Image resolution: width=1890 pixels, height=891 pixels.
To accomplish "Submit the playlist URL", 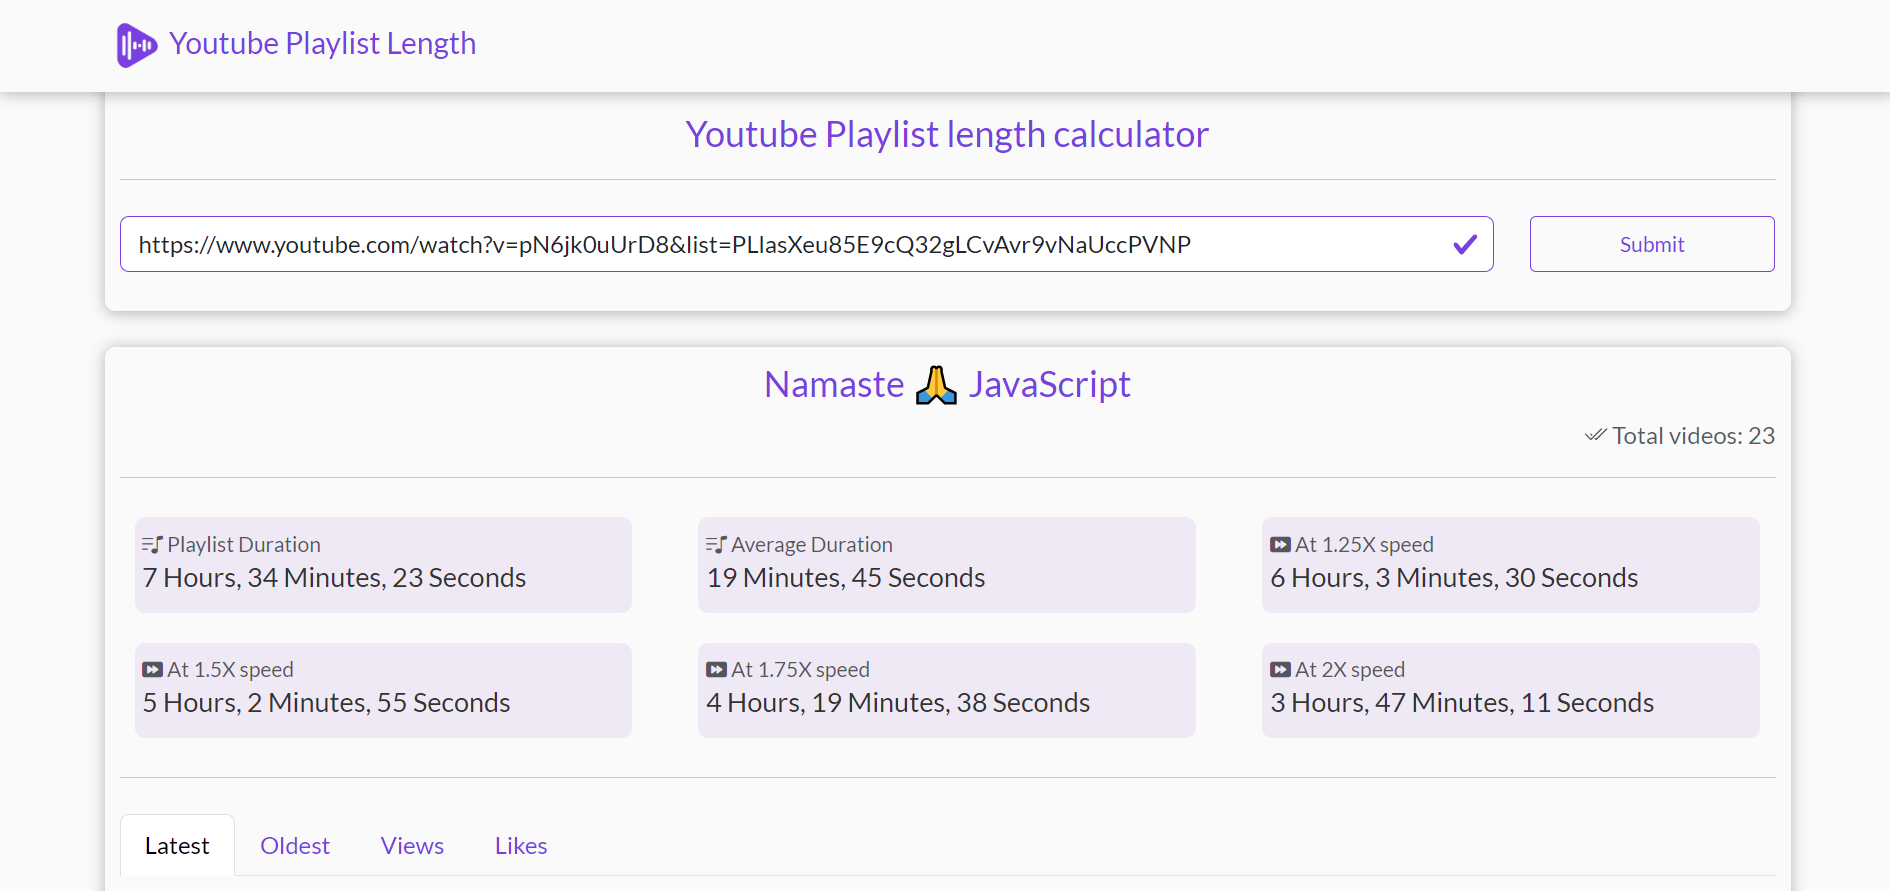I will pyautogui.click(x=1652, y=244).
